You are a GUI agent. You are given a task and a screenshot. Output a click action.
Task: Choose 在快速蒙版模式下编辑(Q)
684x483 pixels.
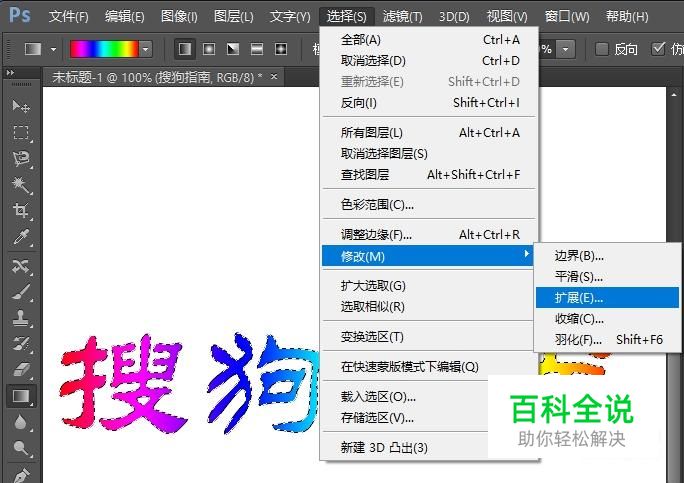tap(429, 367)
